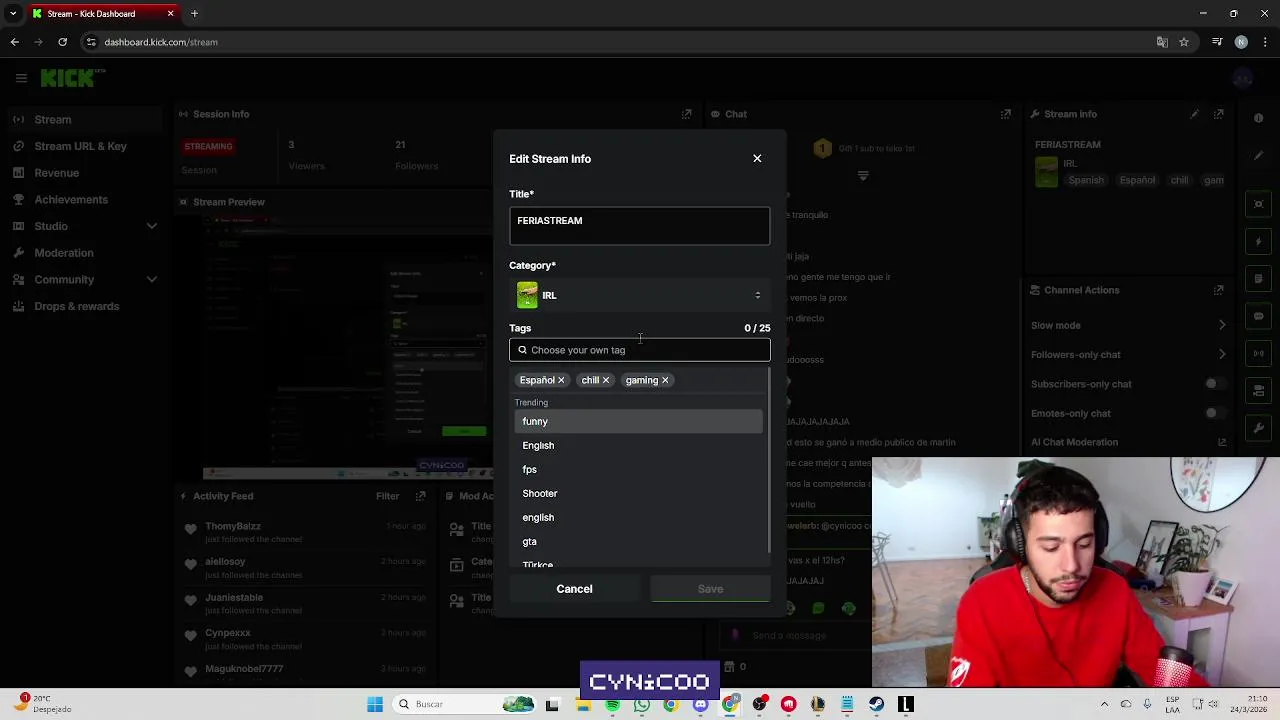Image resolution: width=1280 pixels, height=720 pixels.
Task: Click Juaniestable in the Activity Feed
Action: pyautogui.click(x=234, y=597)
